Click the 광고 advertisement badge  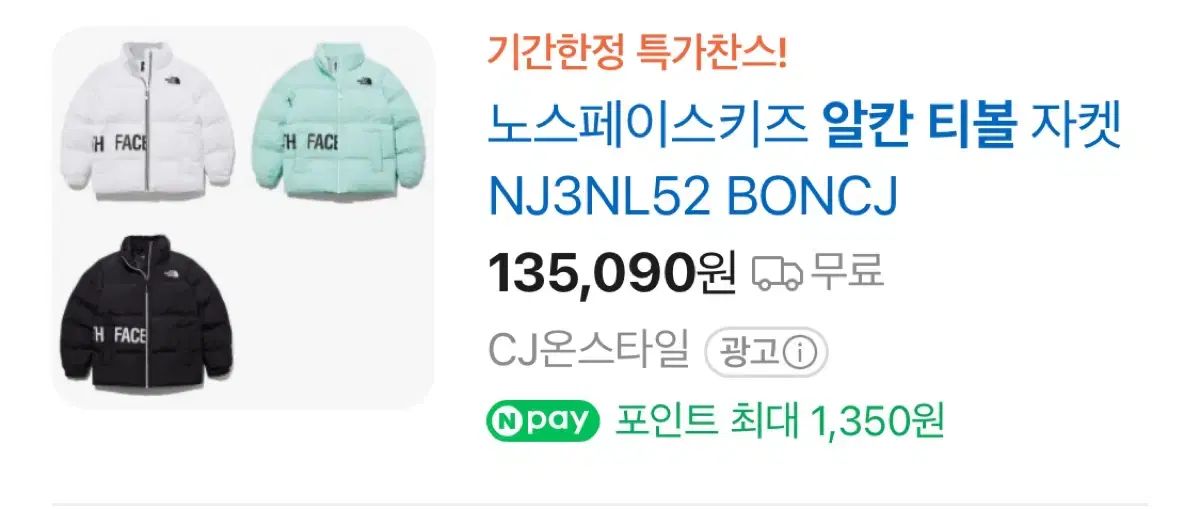pos(767,352)
